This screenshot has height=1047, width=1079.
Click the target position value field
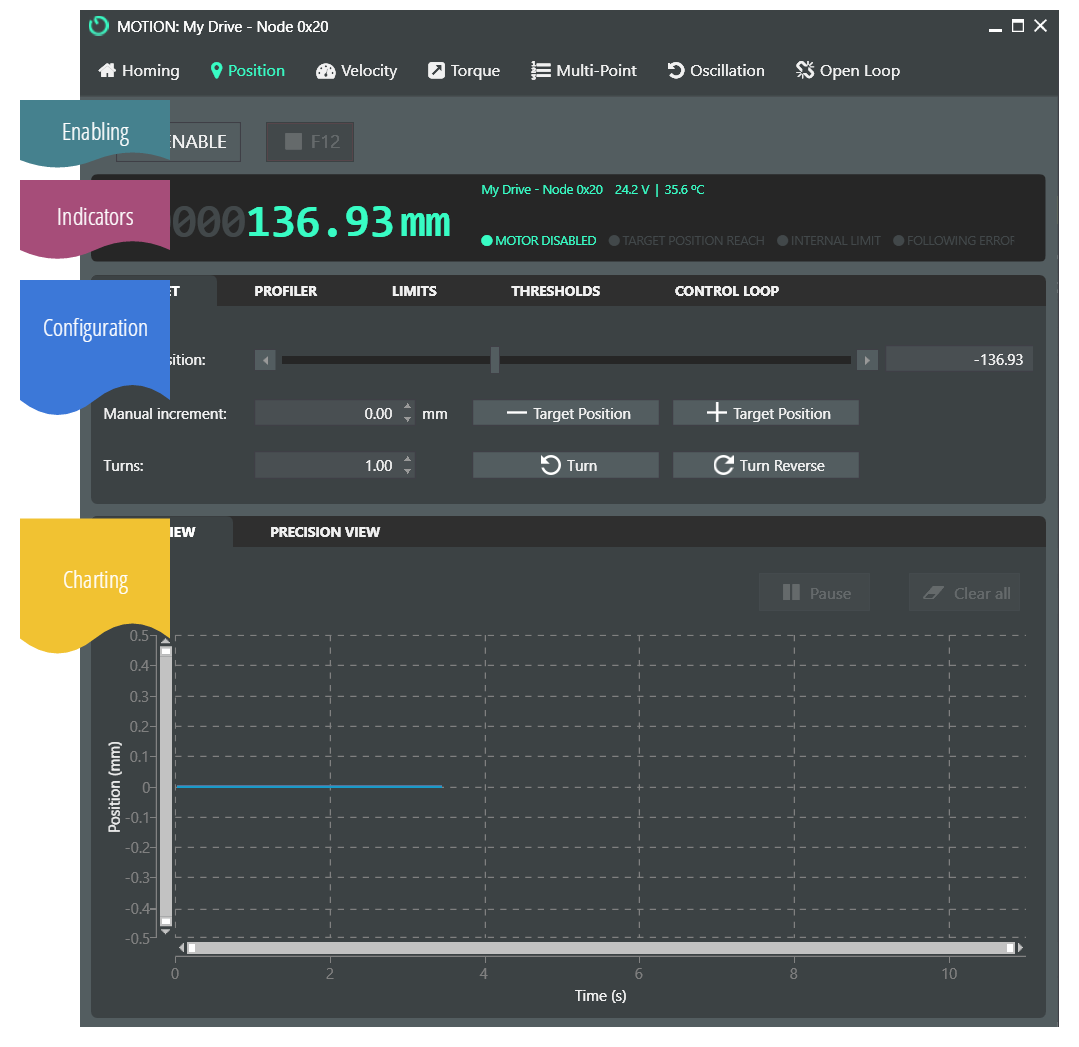(959, 360)
